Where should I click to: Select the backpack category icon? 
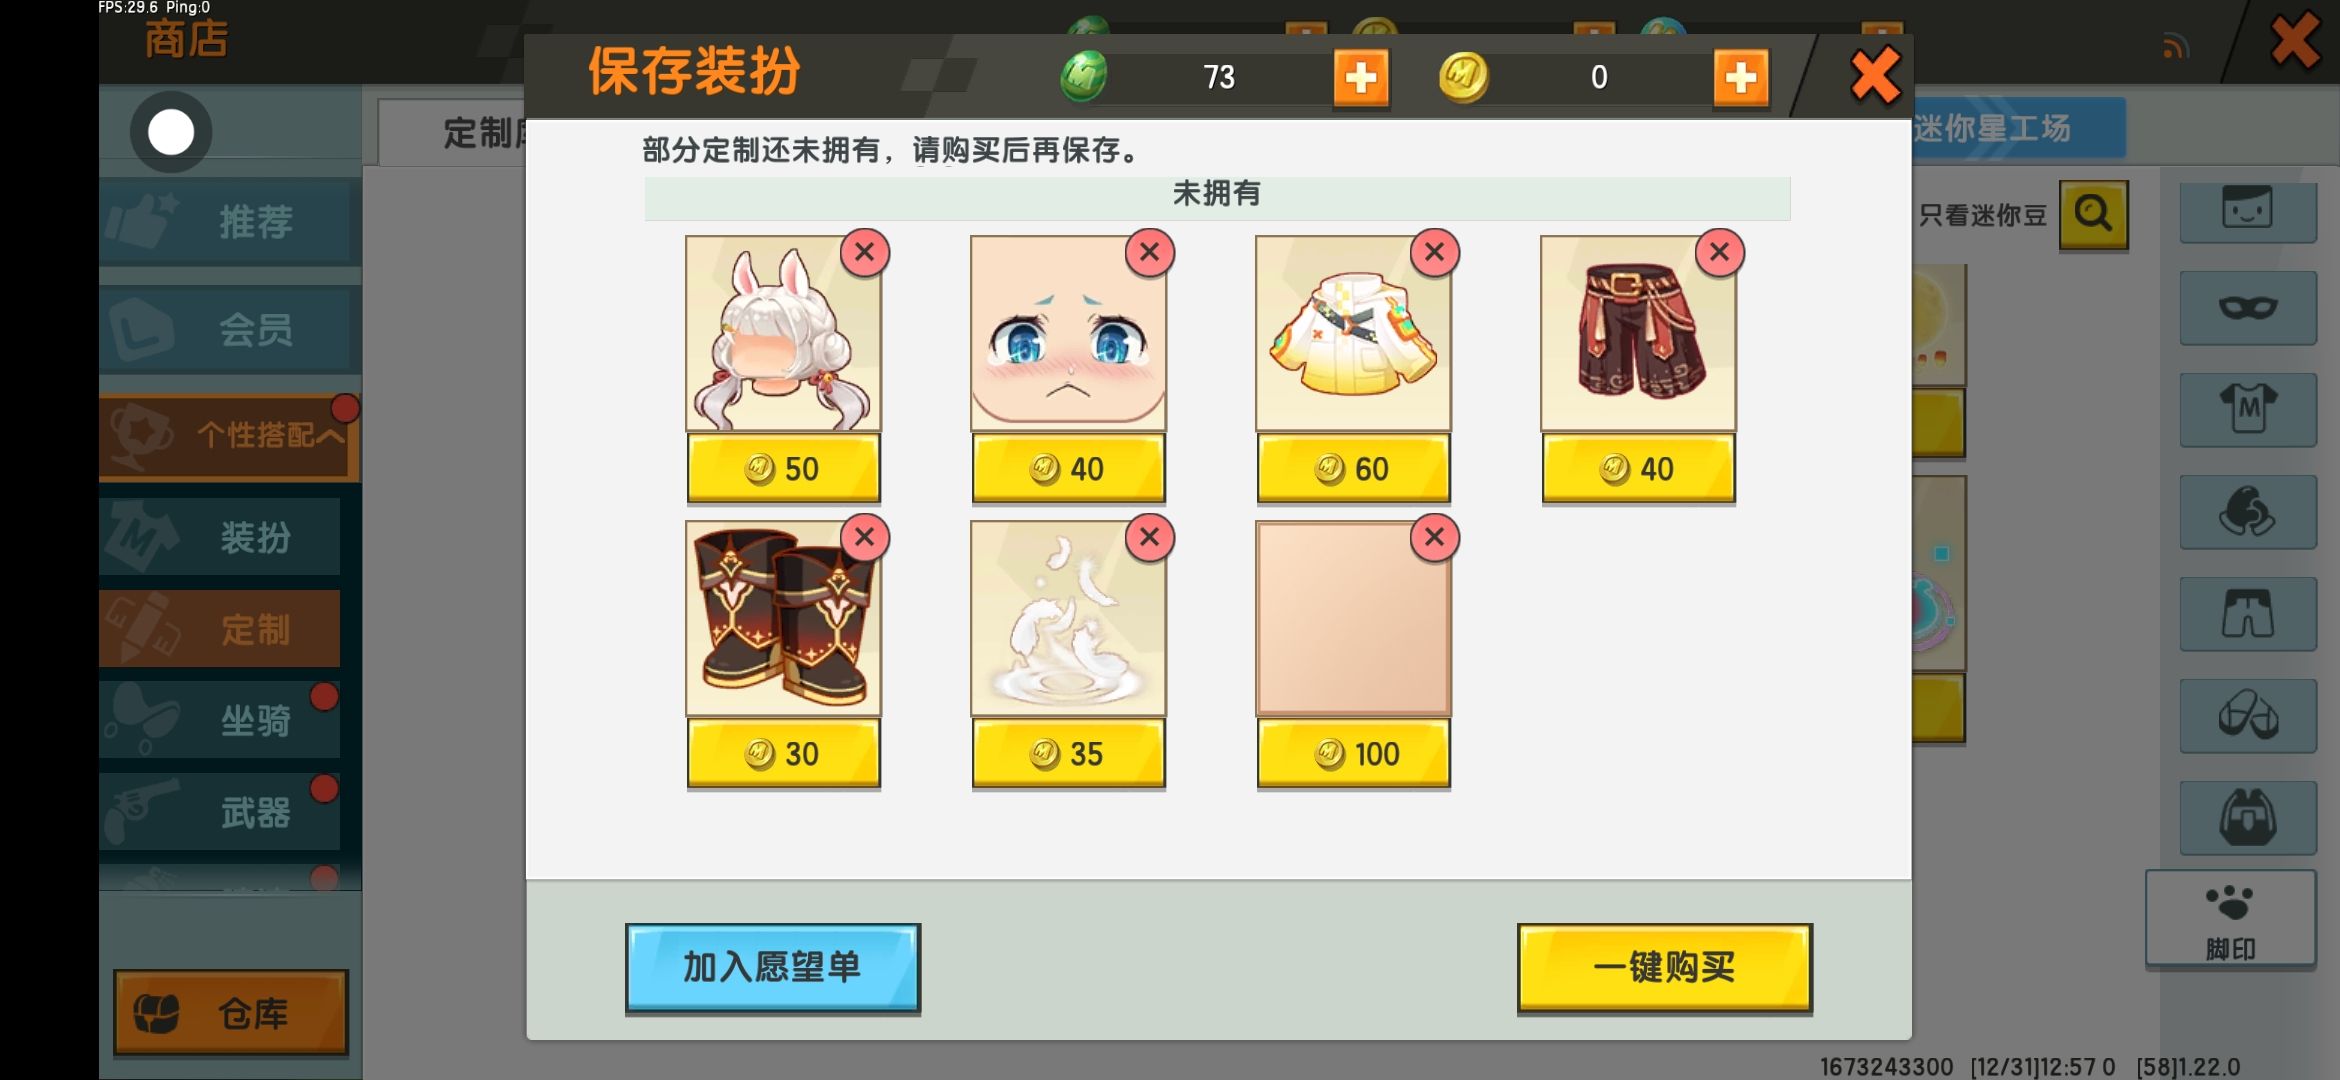[2248, 818]
